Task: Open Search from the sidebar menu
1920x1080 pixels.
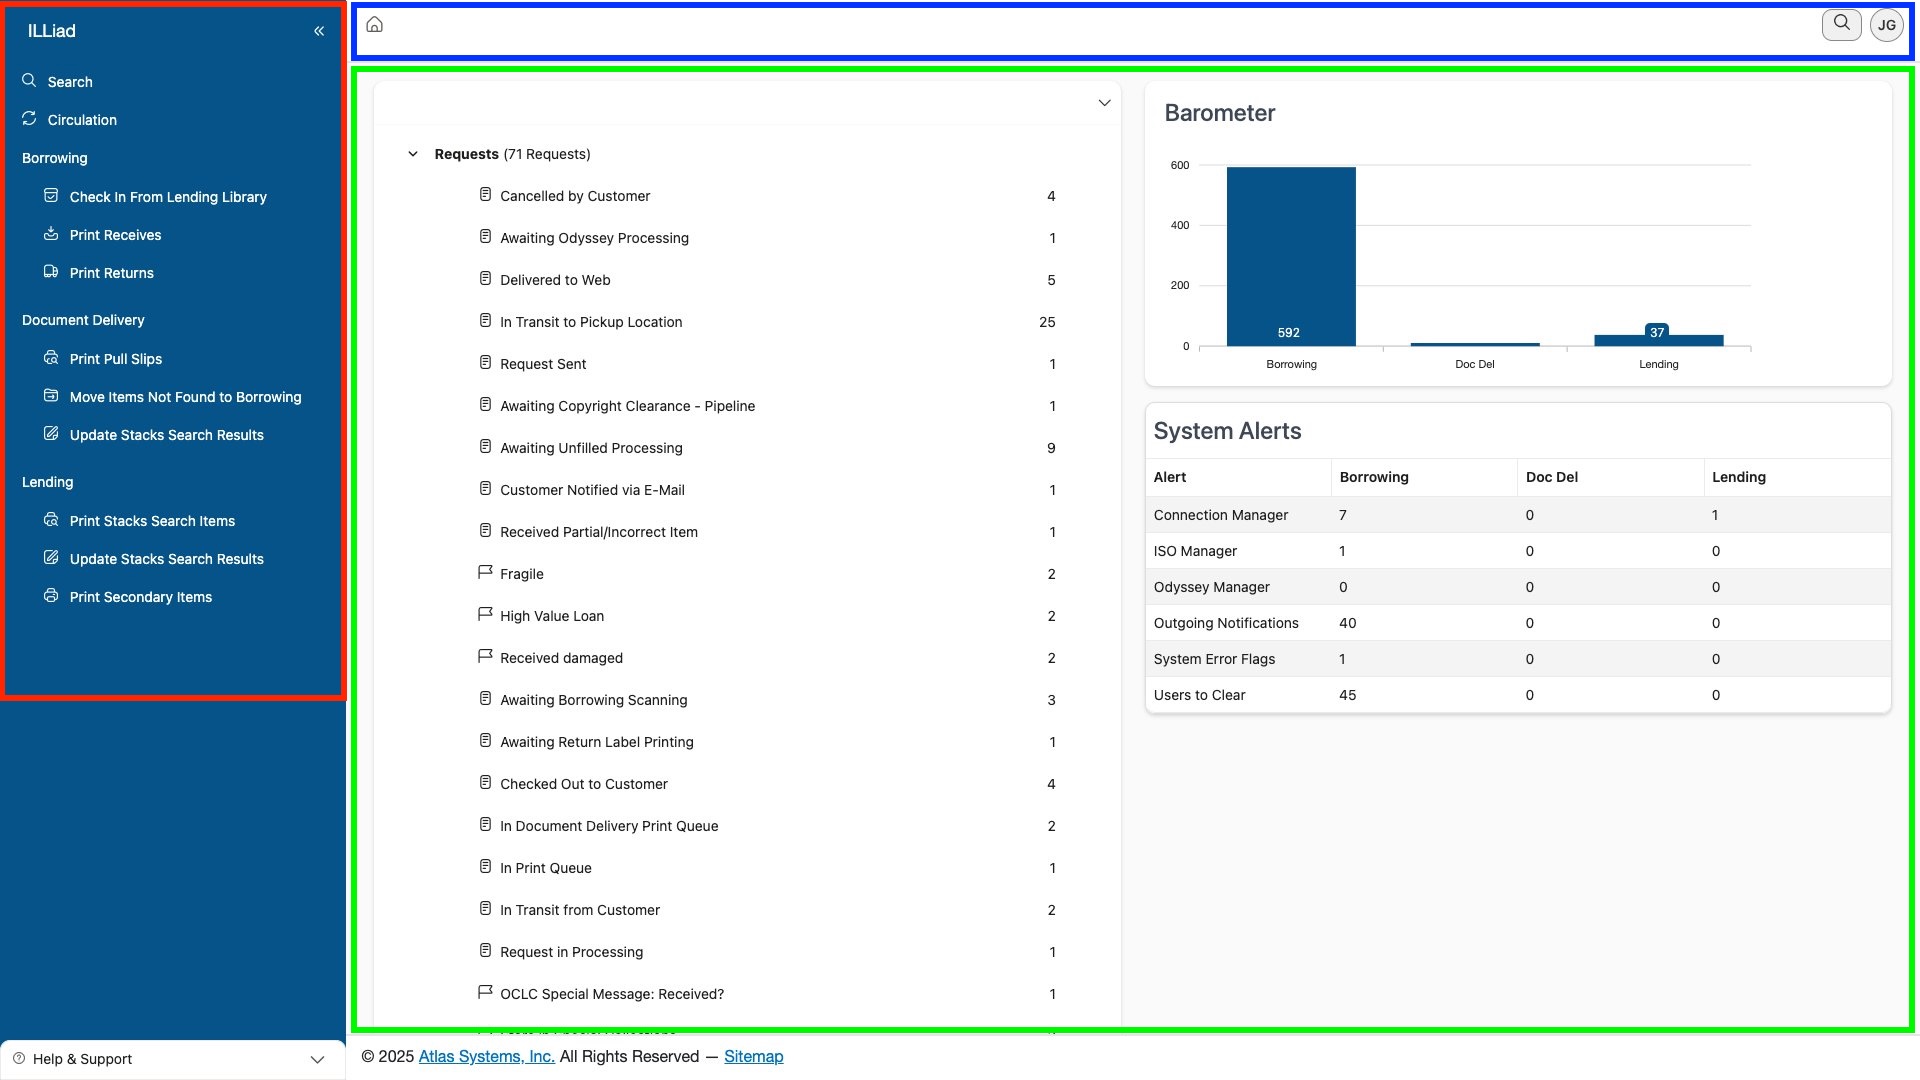Action: tap(70, 82)
